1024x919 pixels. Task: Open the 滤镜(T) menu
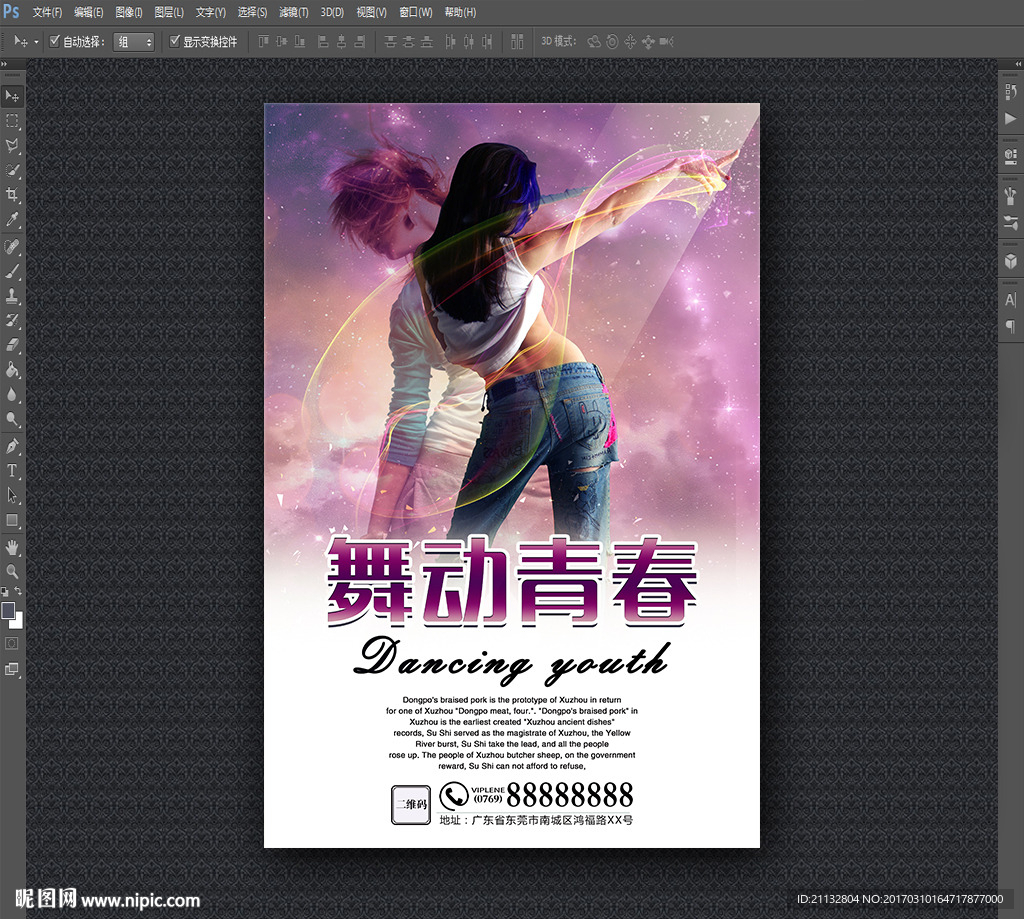[293, 12]
